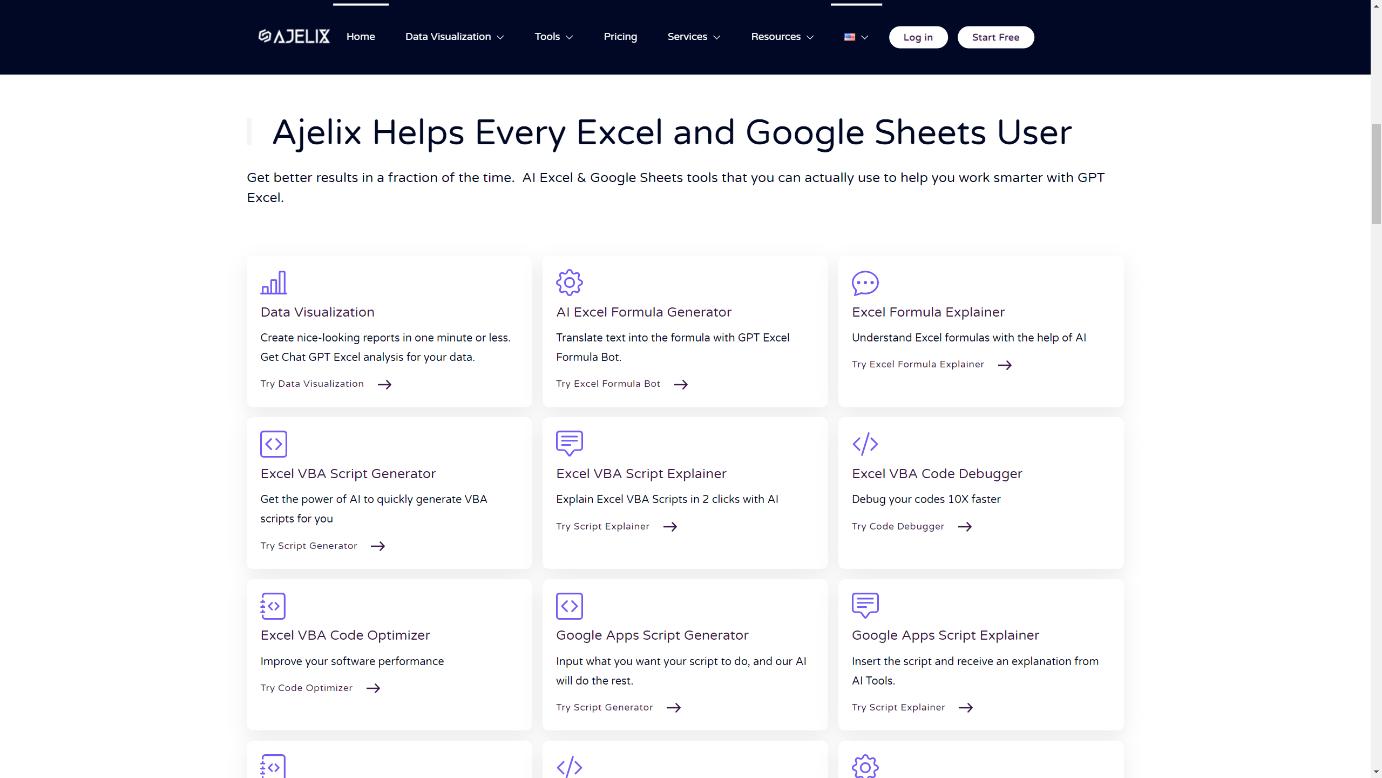1382x778 pixels.
Task: Click the arrow beside Try Excel Formula Bot
Action: click(x=680, y=384)
